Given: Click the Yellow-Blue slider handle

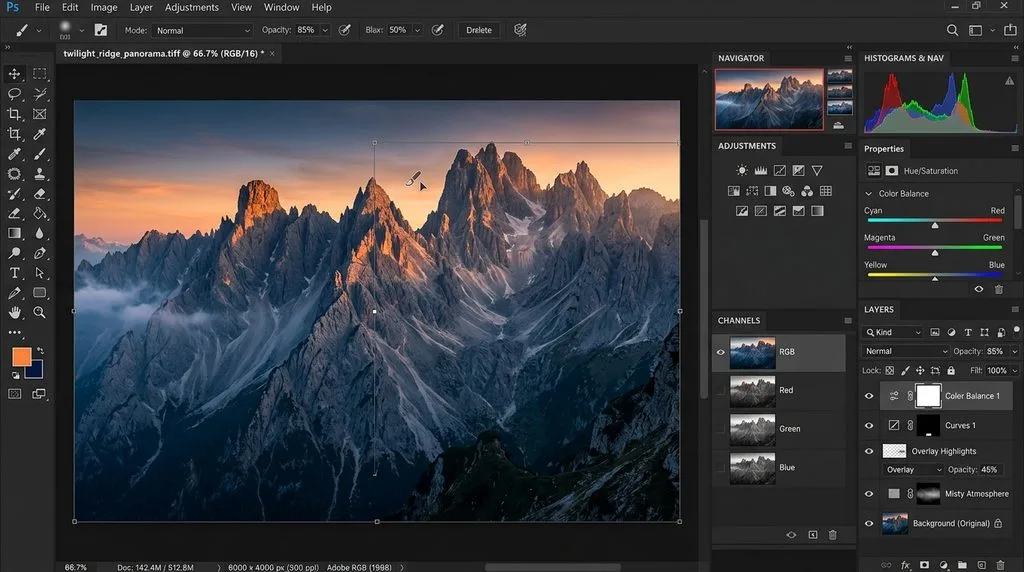Looking at the screenshot, I should (x=935, y=279).
